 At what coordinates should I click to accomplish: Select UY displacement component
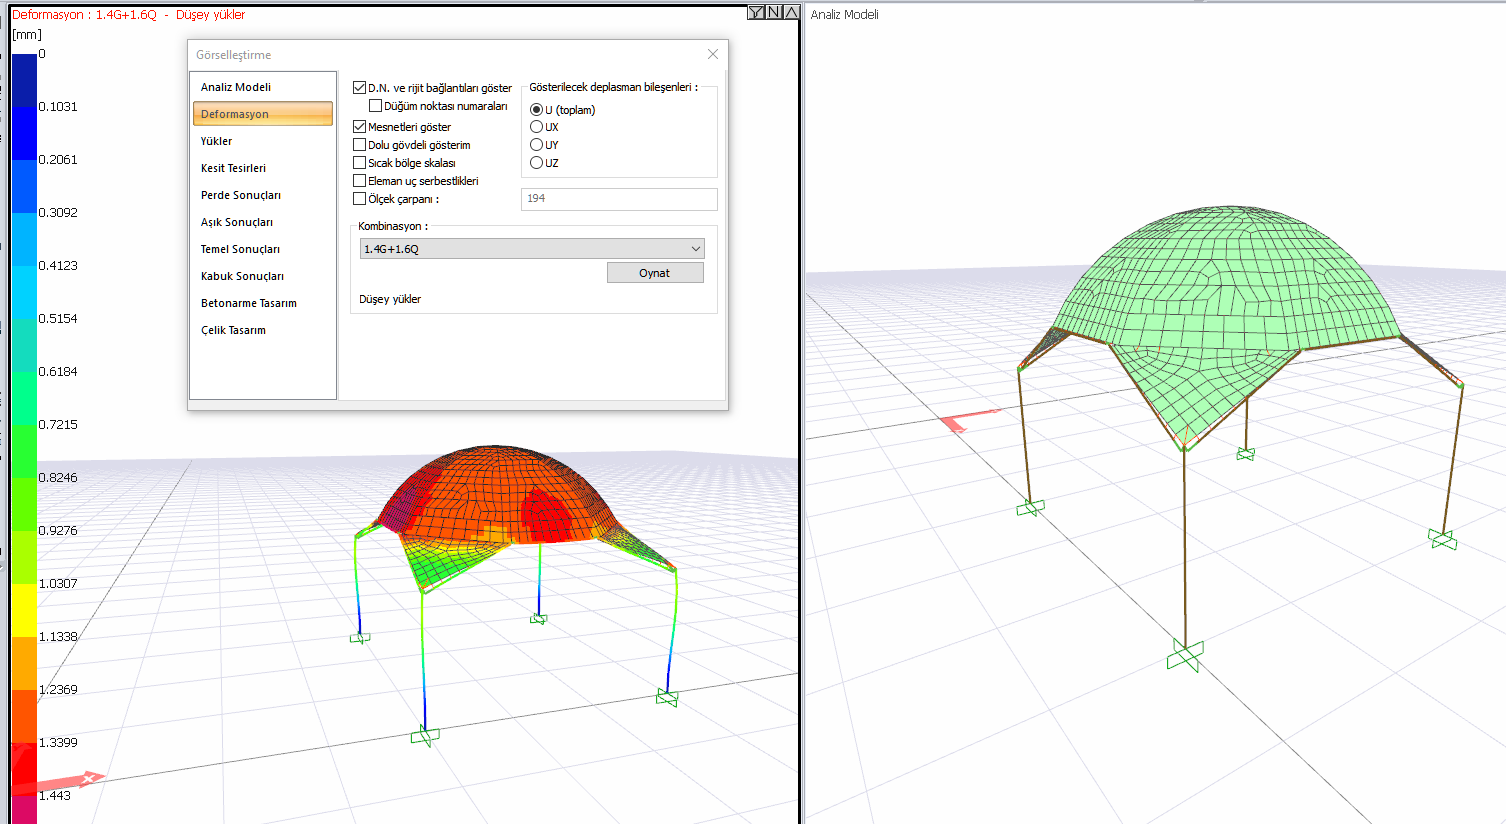[x=537, y=145]
